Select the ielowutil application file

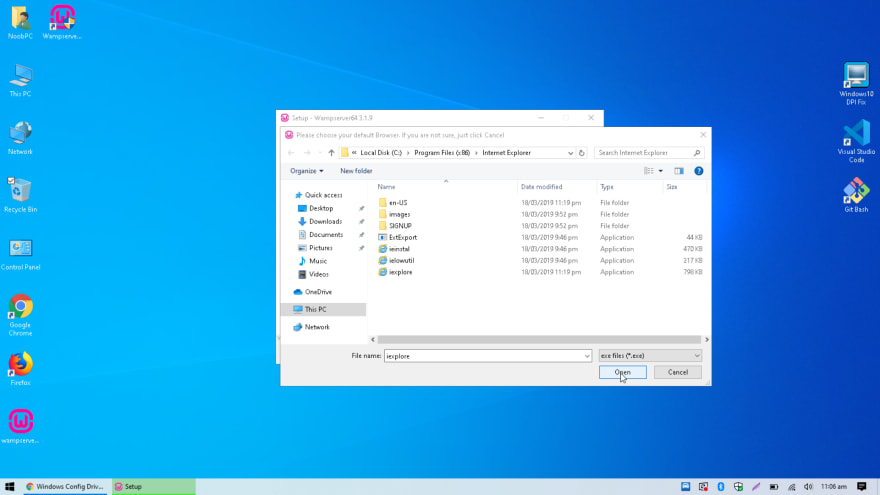point(401,260)
